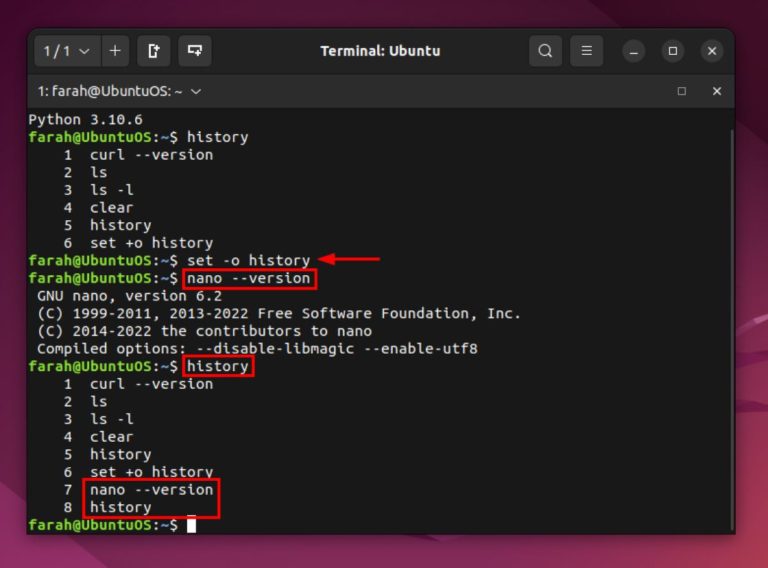Maximize the Terminal: Ubuntu window
Image resolution: width=768 pixels, height=568 pixels.
pyautogui.click(x=673, y=51)
